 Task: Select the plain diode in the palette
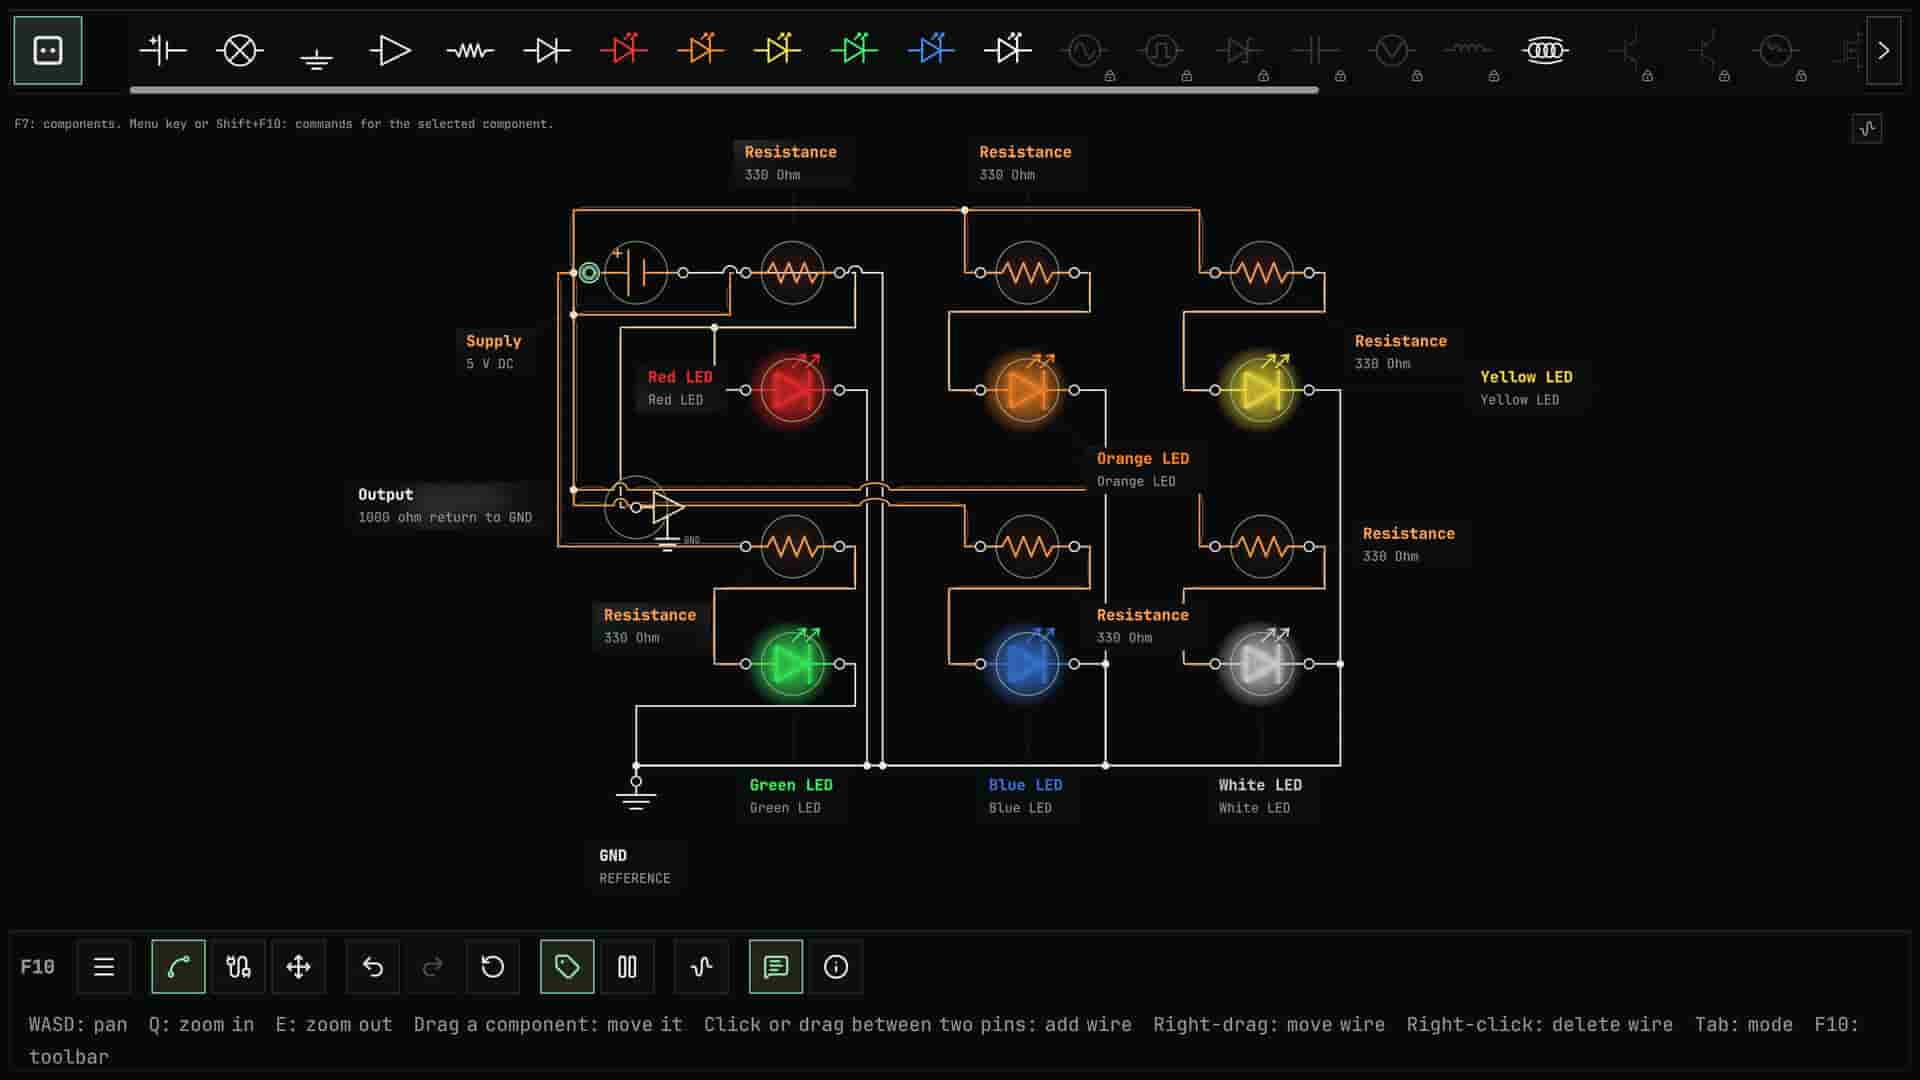click(x=547, y=50)
